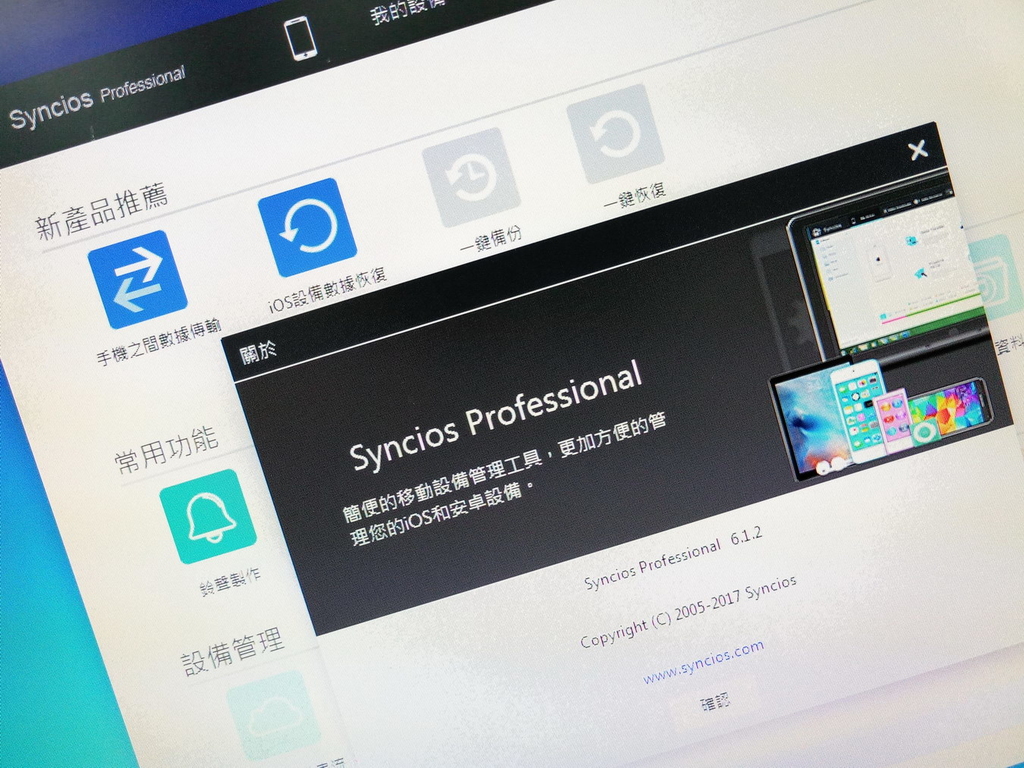The height and width of the screenshot is (768, 1024).
Task: Click the large Syncios Professional heading in the About dialog
Action: 496,415
